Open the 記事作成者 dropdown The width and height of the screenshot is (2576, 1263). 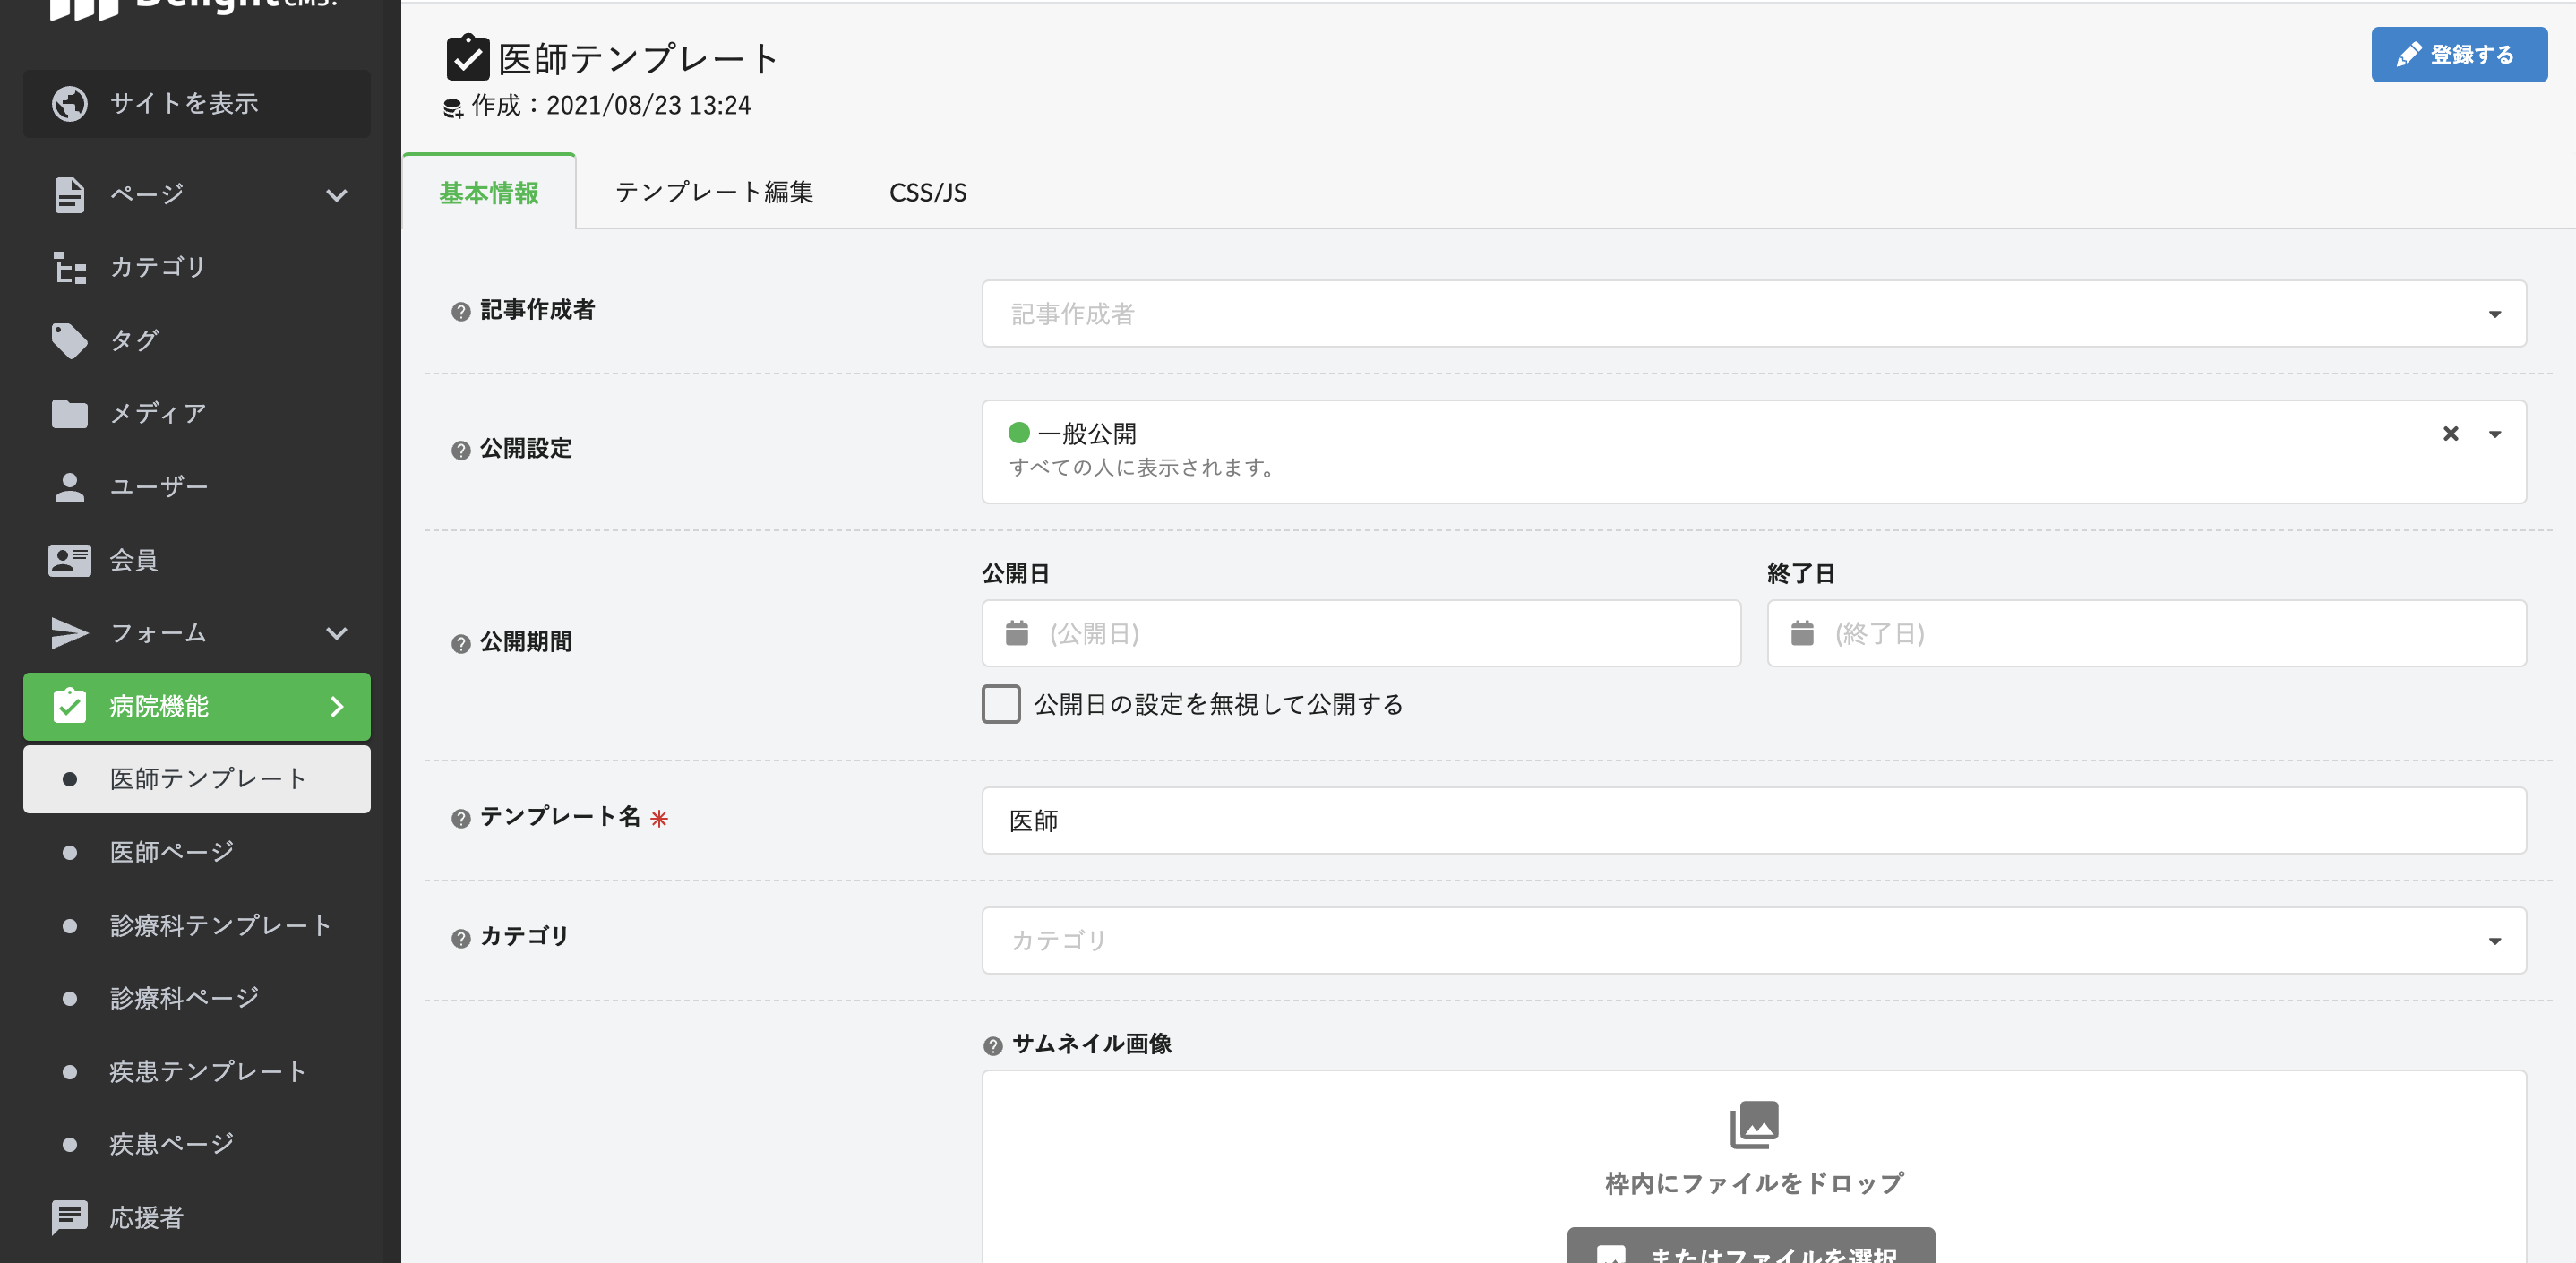[1753, 314]
